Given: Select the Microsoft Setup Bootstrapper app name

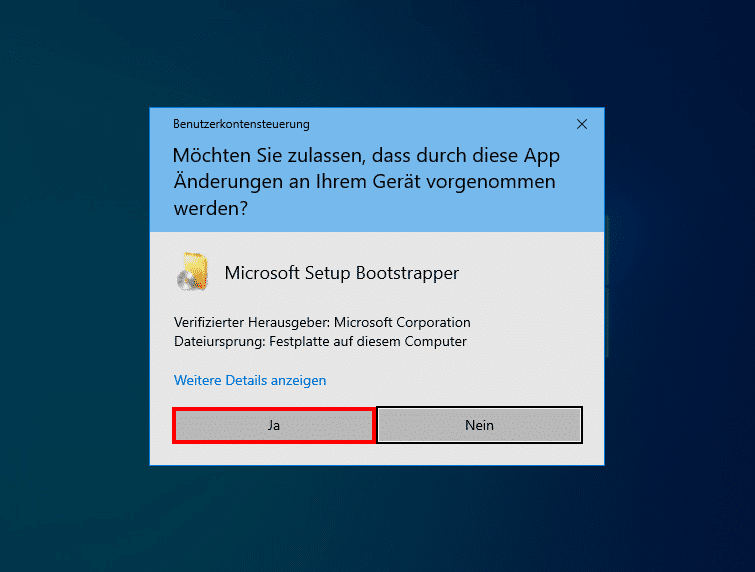Looking at the screenshot, I should [x=341, y=273].
